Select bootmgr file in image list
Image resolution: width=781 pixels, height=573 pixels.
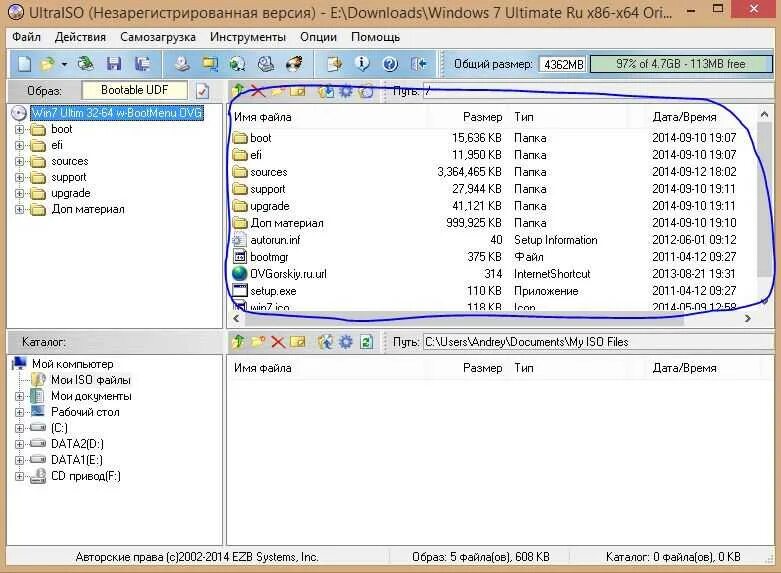pos(269,257)
